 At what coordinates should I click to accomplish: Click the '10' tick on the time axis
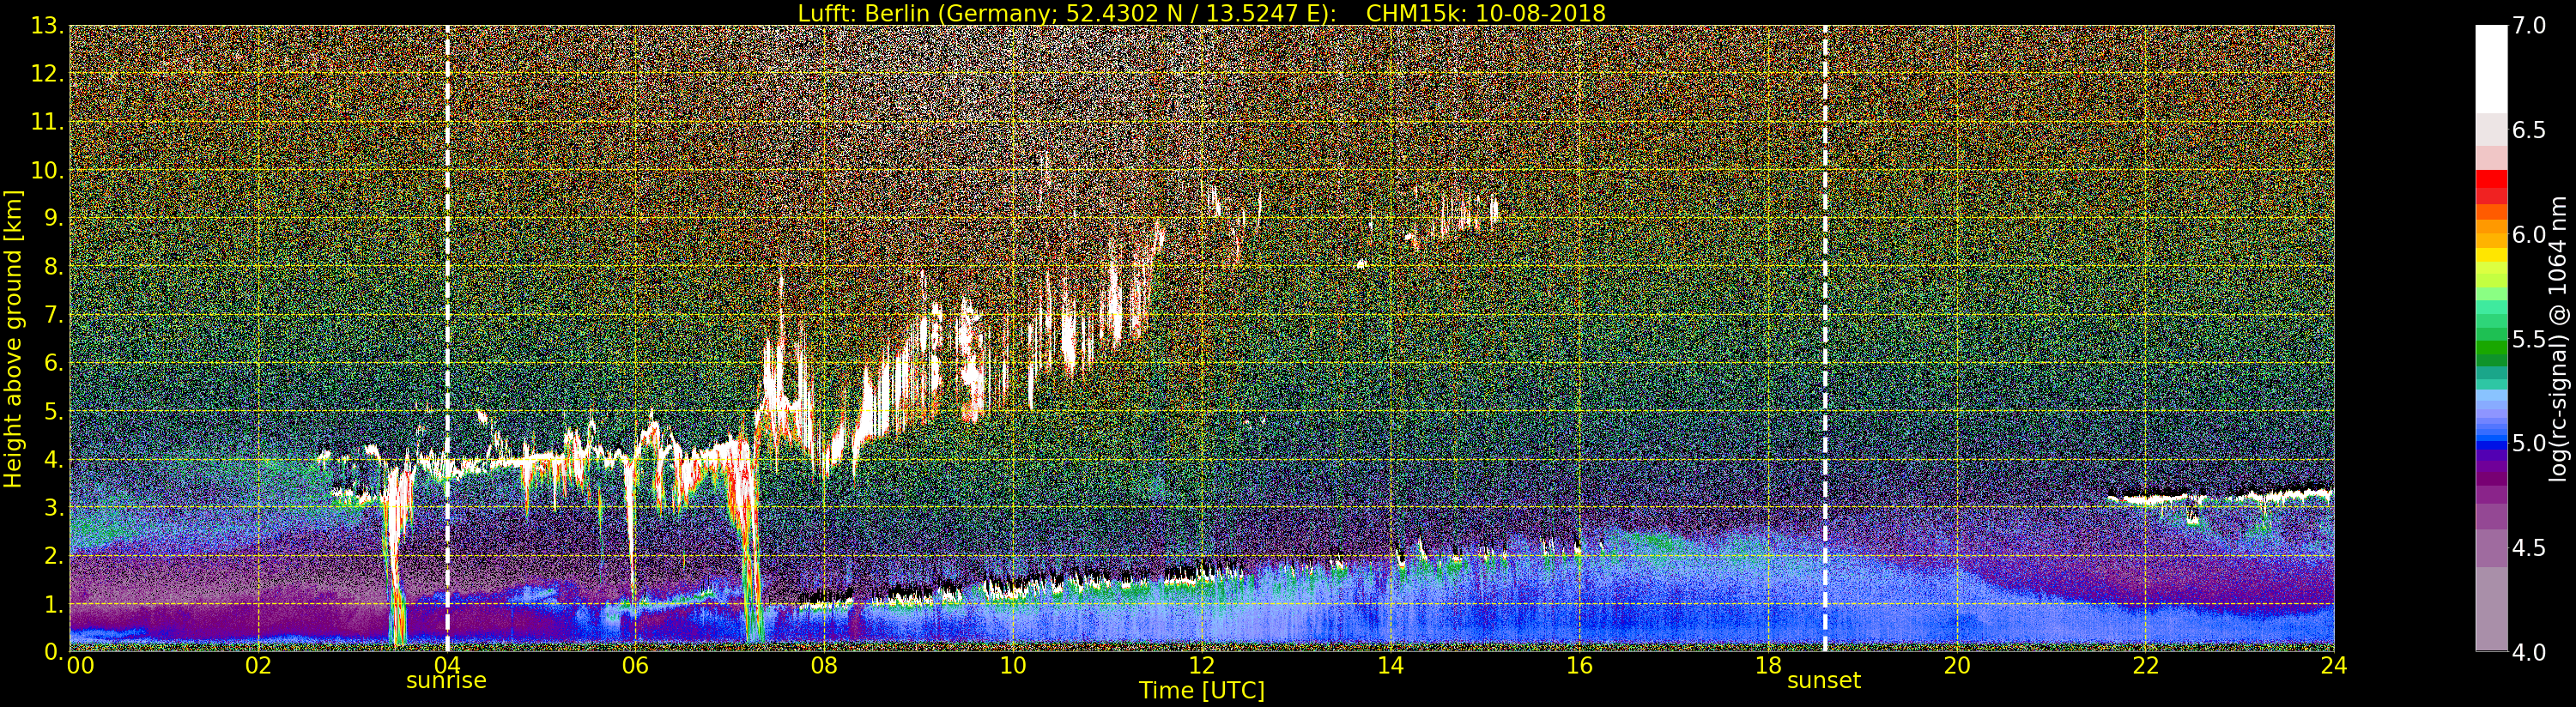point(1013,665)
